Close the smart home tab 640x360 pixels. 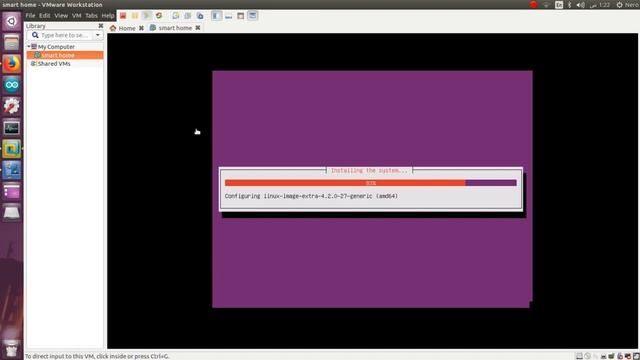tap(198, 28)
